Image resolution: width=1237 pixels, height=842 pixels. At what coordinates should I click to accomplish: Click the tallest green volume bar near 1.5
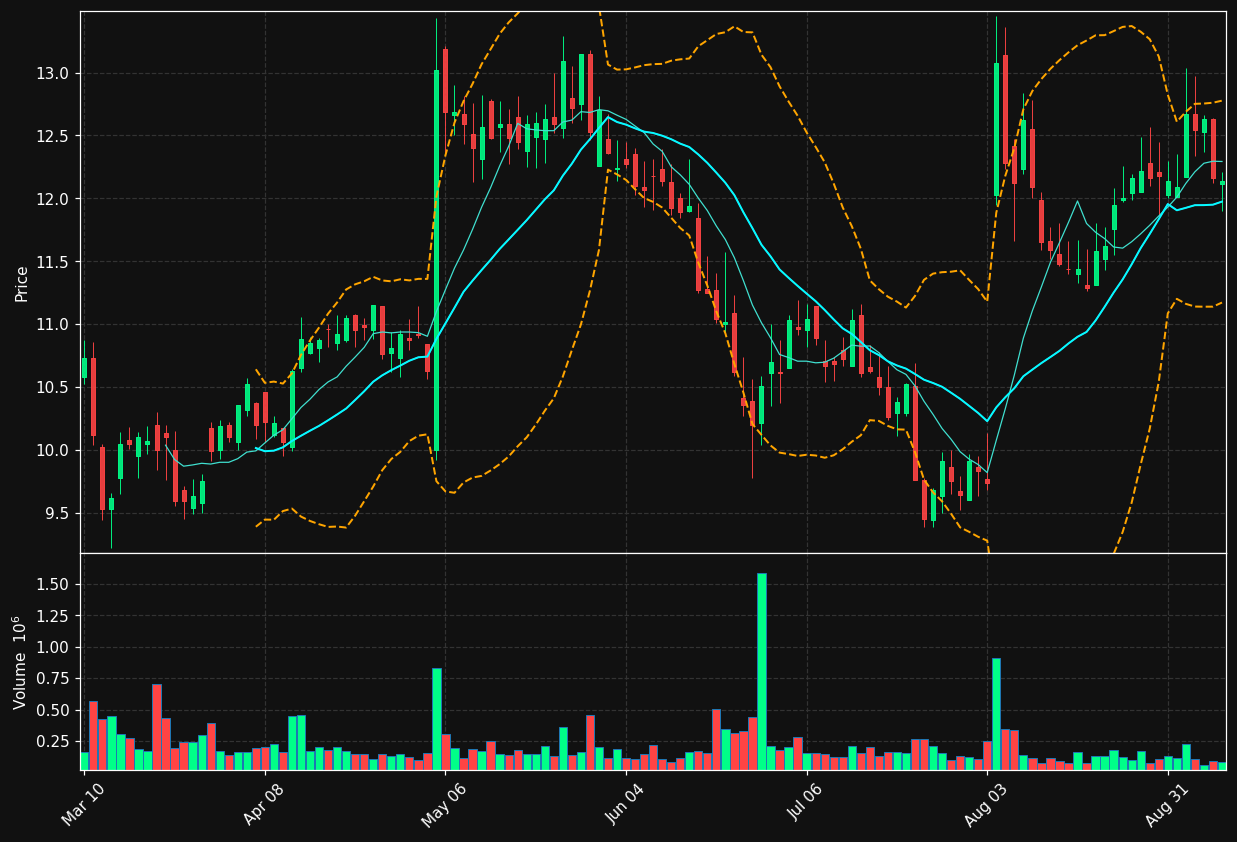pos(762,671)
